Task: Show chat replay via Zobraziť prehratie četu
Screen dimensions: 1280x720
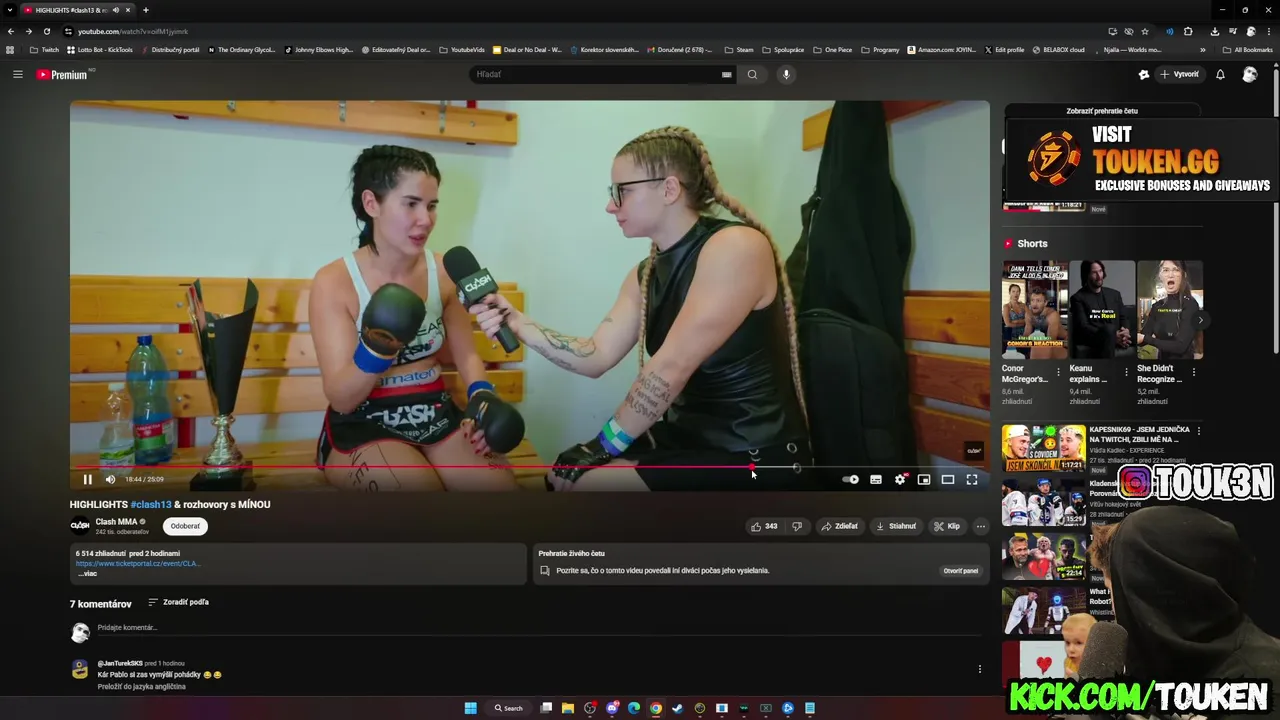Action: pos(1102,111)
